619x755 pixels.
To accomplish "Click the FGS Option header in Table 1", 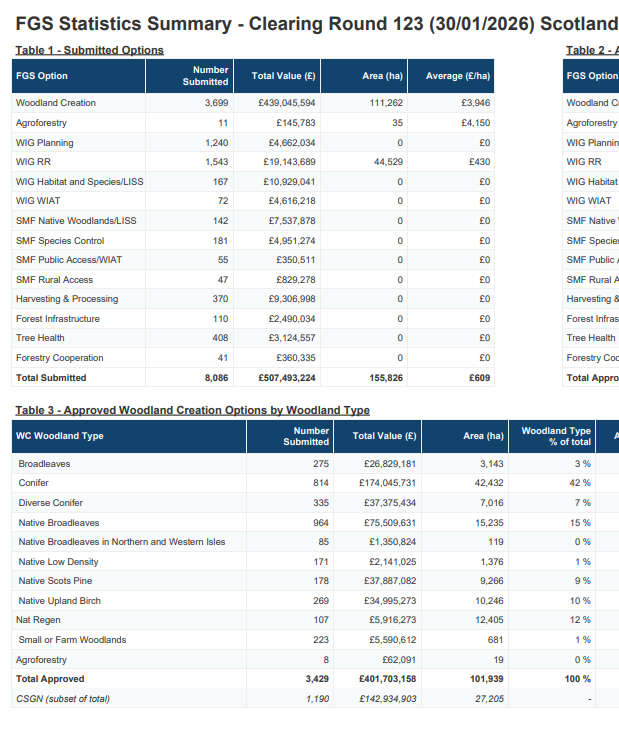I will [42, 76].
